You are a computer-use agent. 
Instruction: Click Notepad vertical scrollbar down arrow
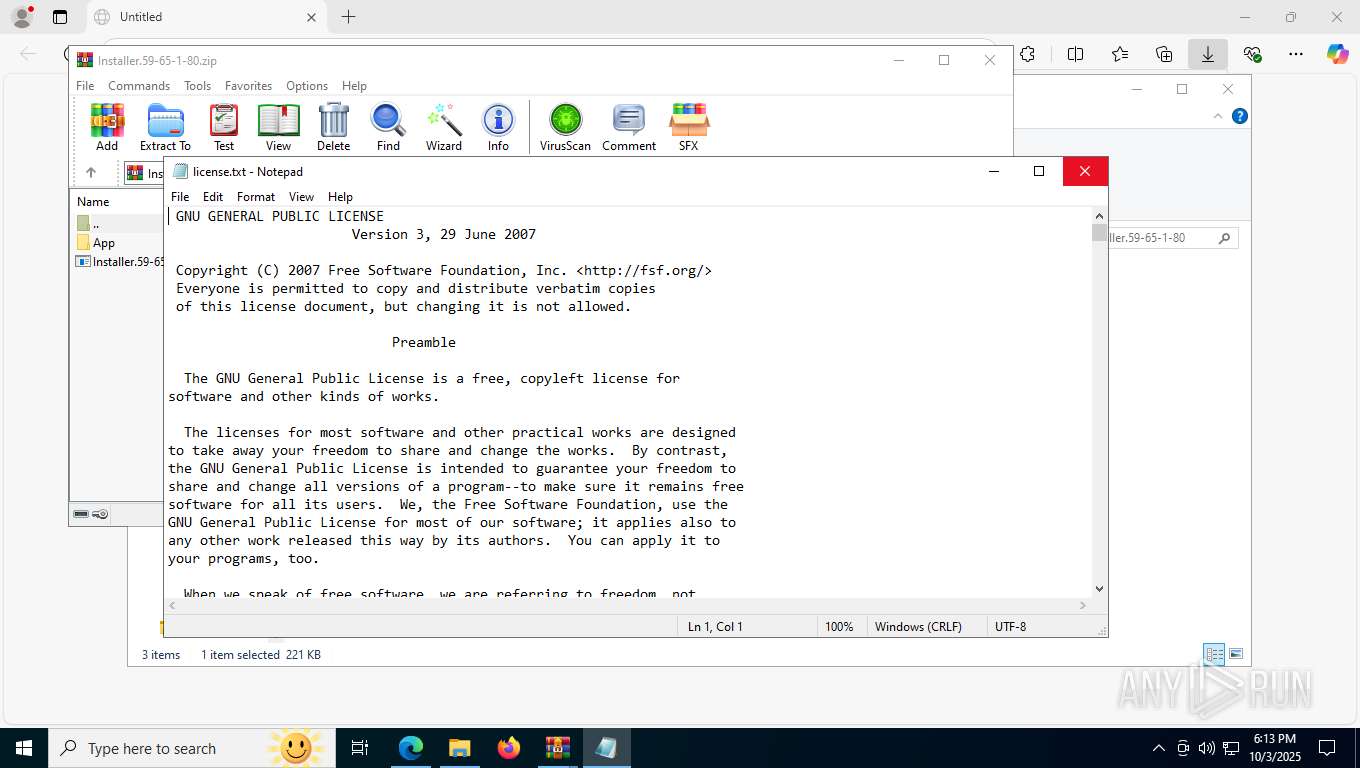[x=1099, y=589]
